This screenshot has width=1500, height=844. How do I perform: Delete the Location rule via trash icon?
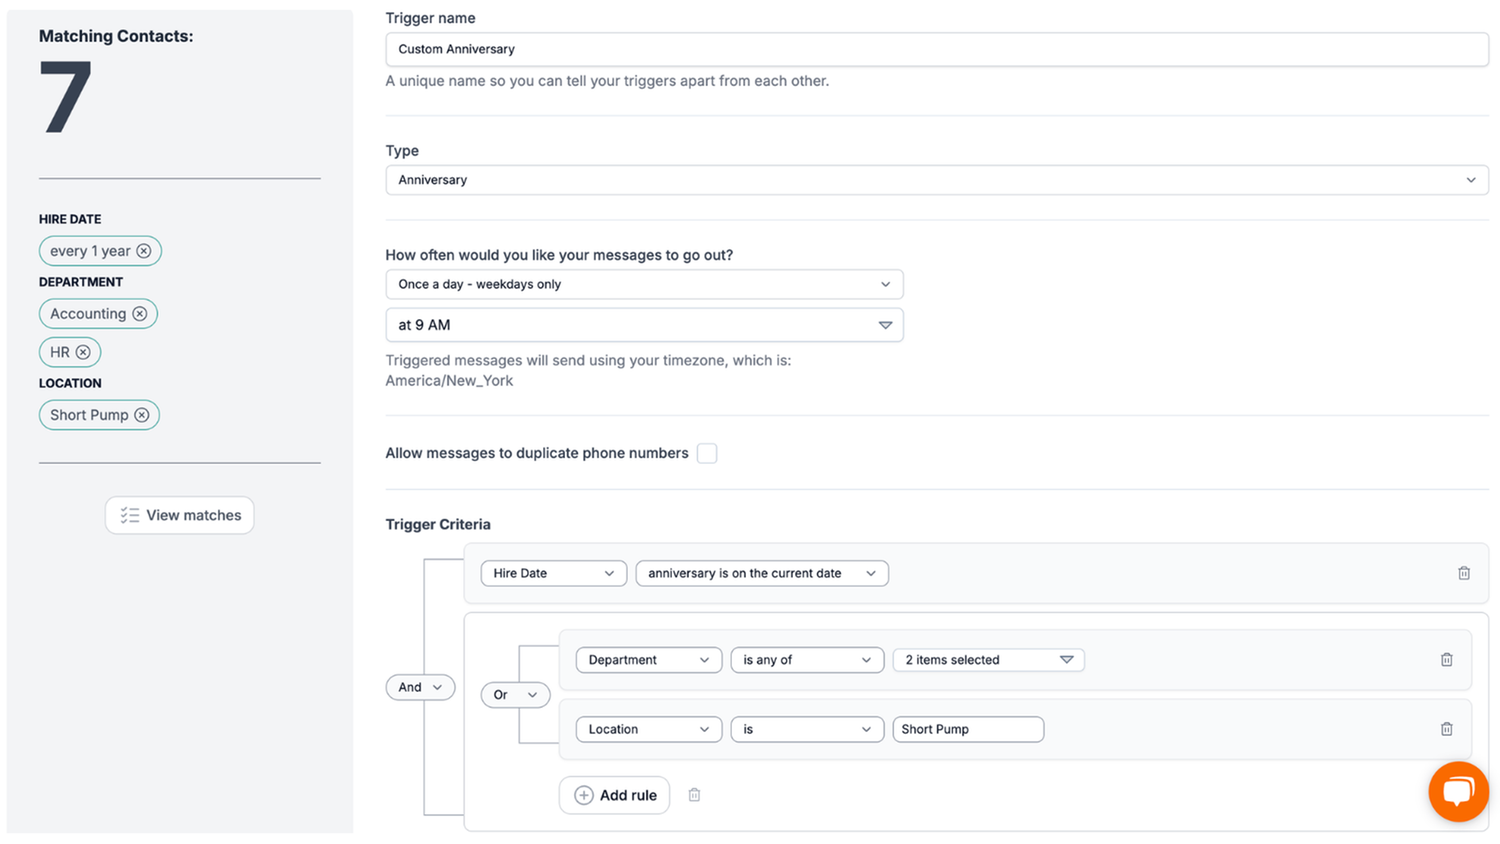point(1446,729)
